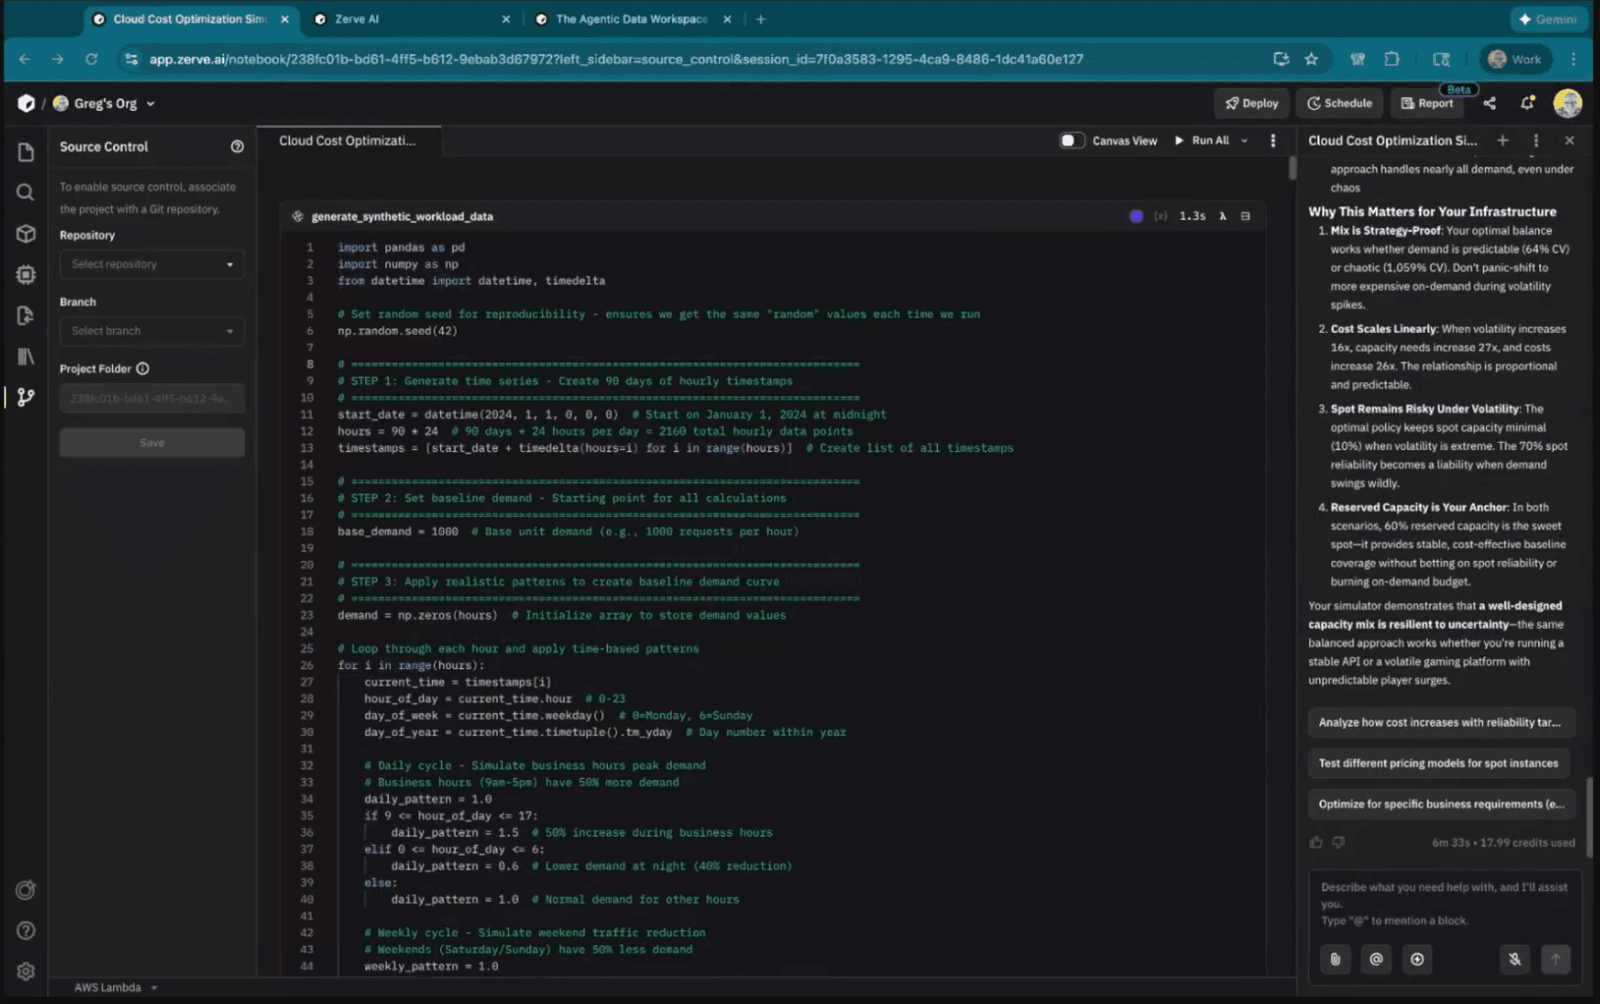Unmute the microphone icon in chat input
The width and height of the screenshot is (1600, 1004).
(1513, 959)
